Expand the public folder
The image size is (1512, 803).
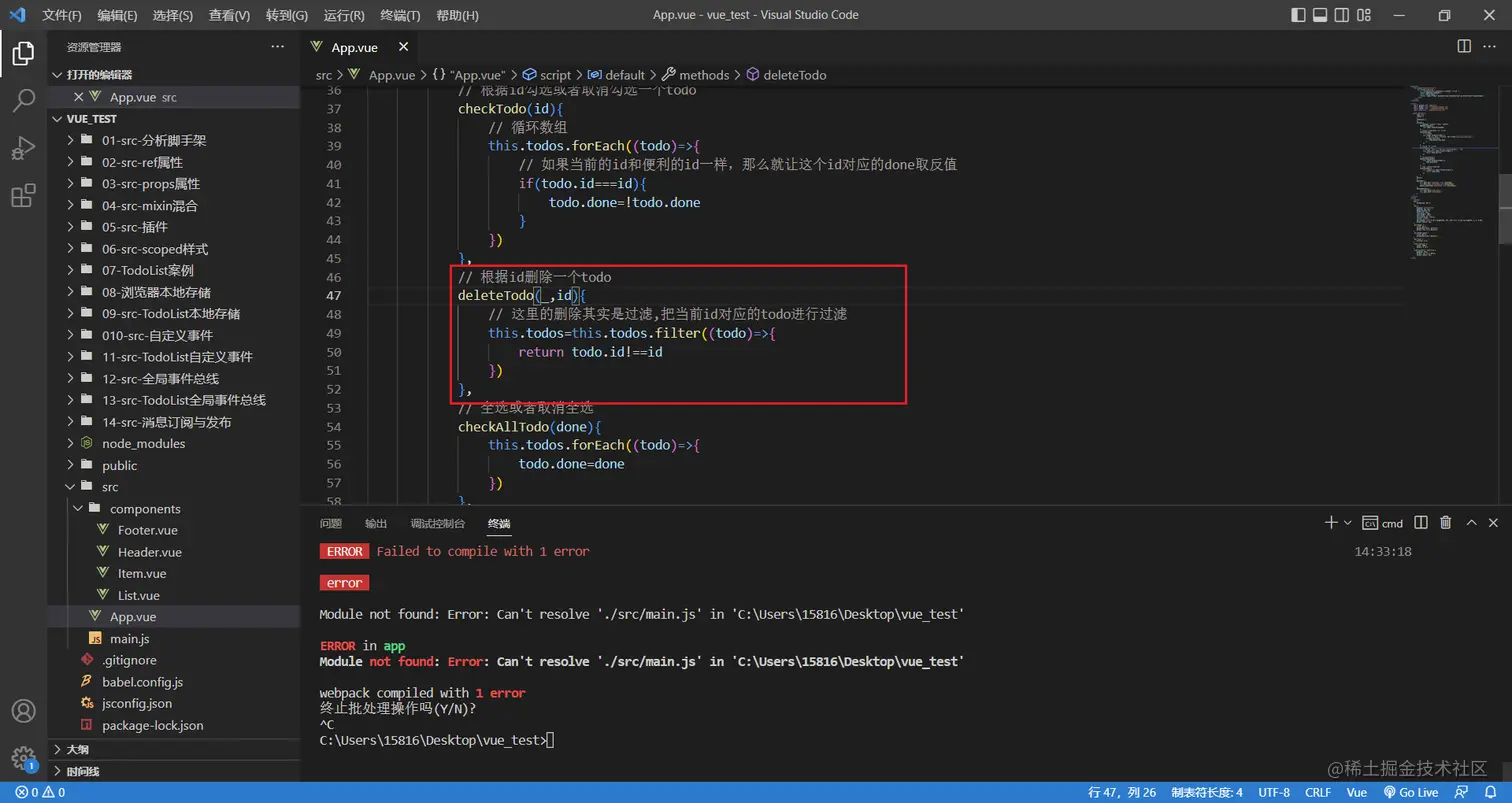pyautogui.click(x=174, y=465)
